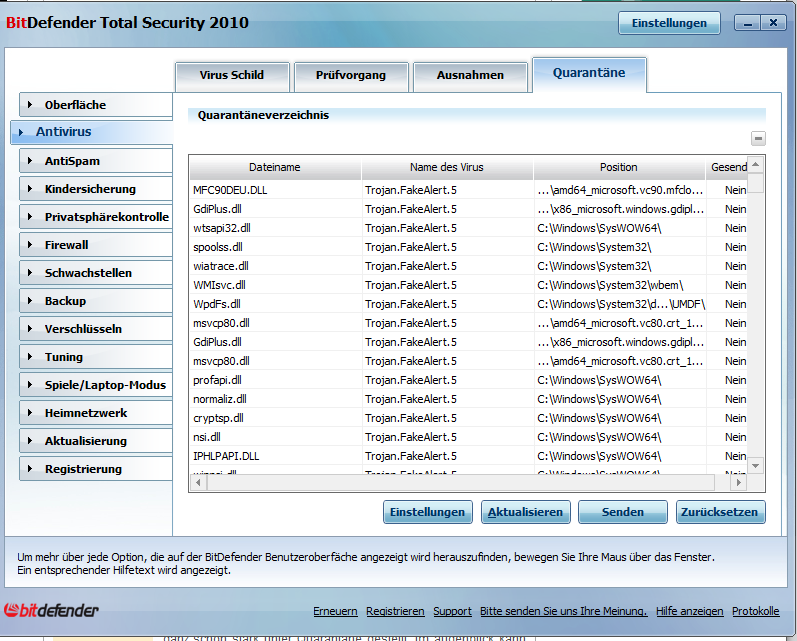
Task: Open the Protokolle link
Action: [756, 611]
